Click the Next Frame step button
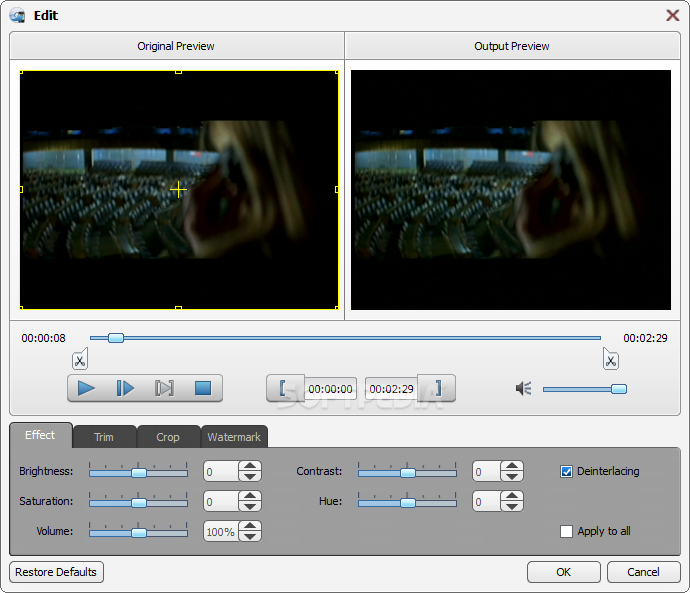Screen dimensions: 690x593 (x=125, y=388)
